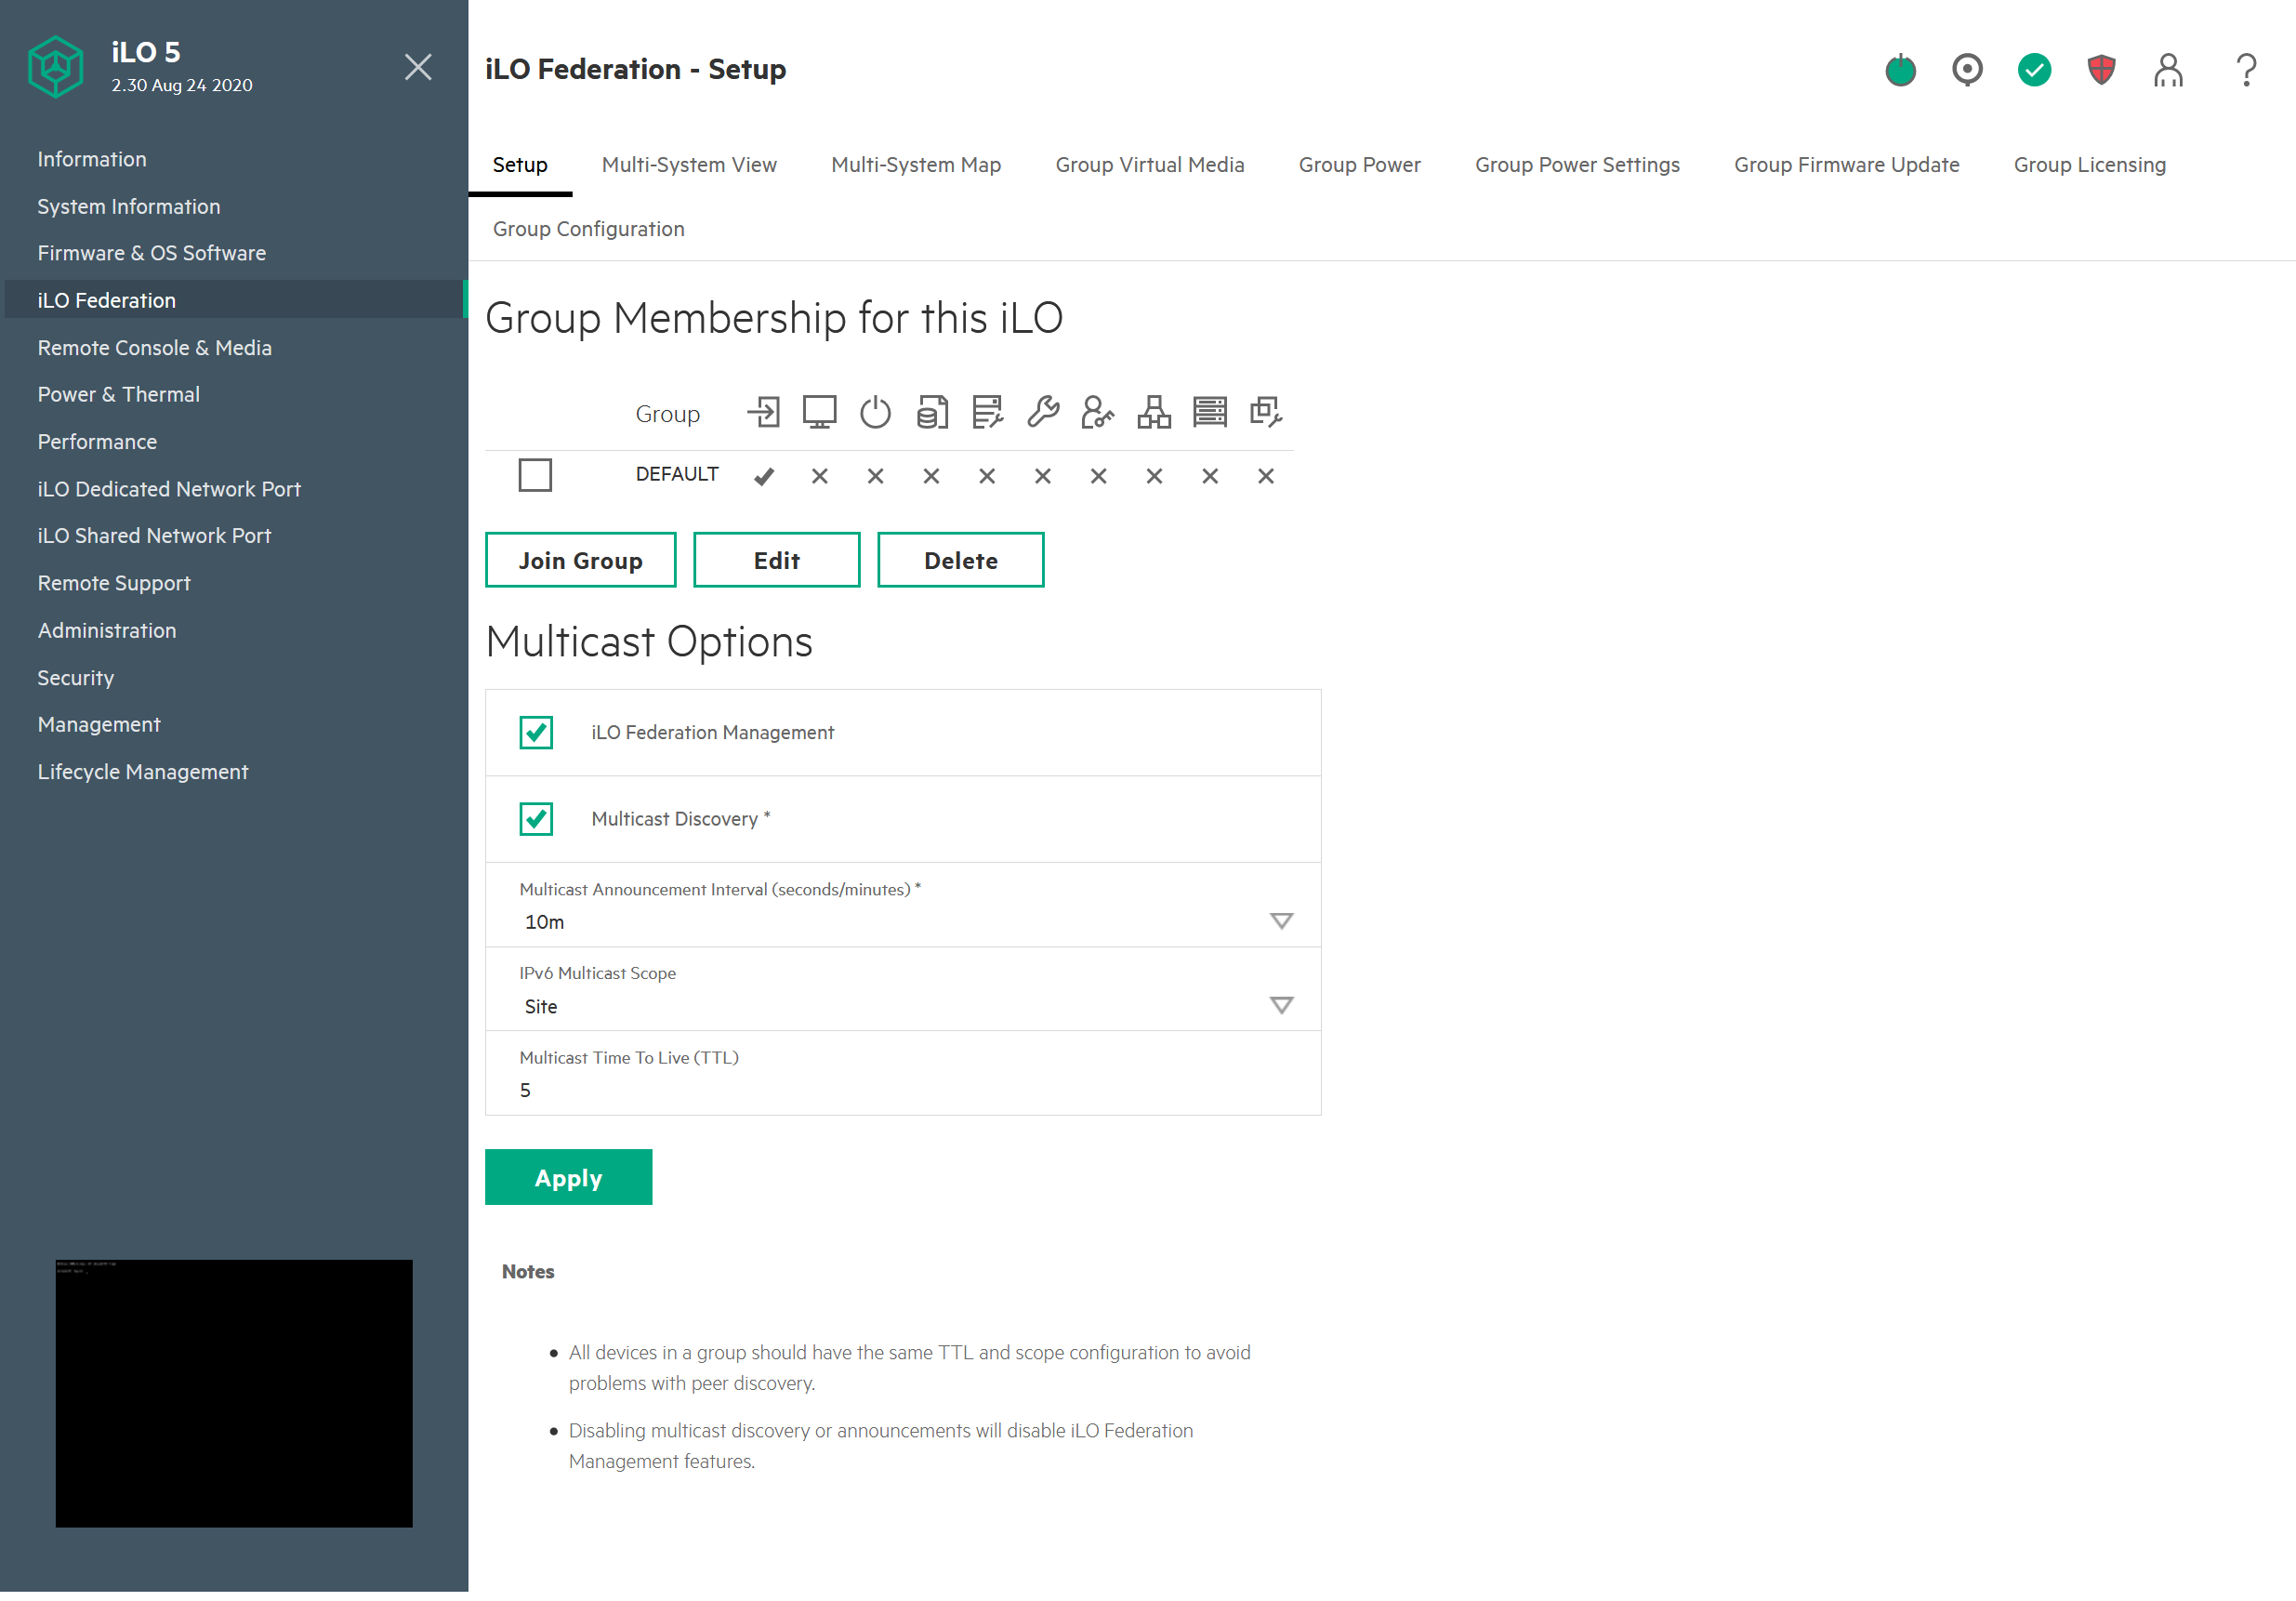Click the red security shield icon
The image size is (2296, 1601).
2101,70
